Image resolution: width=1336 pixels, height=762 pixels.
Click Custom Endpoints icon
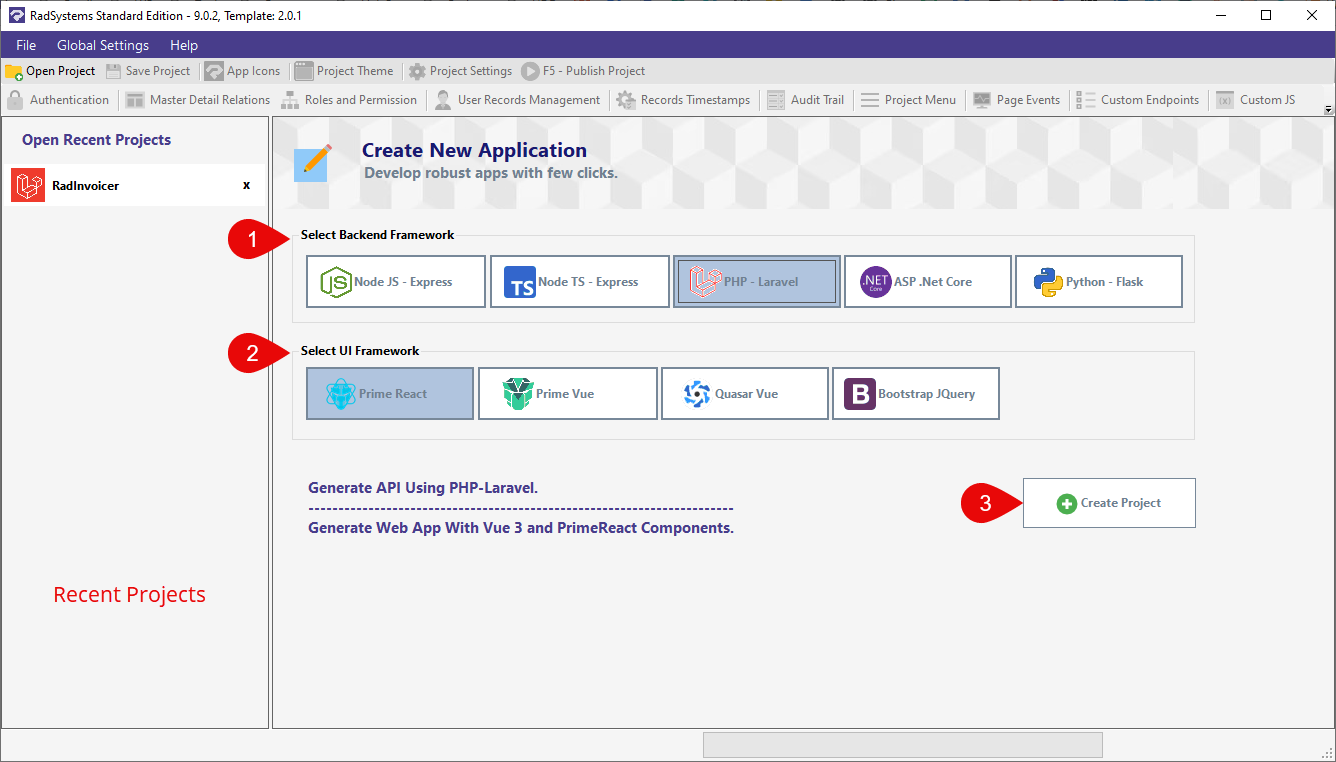click(x=1086, y=100)
